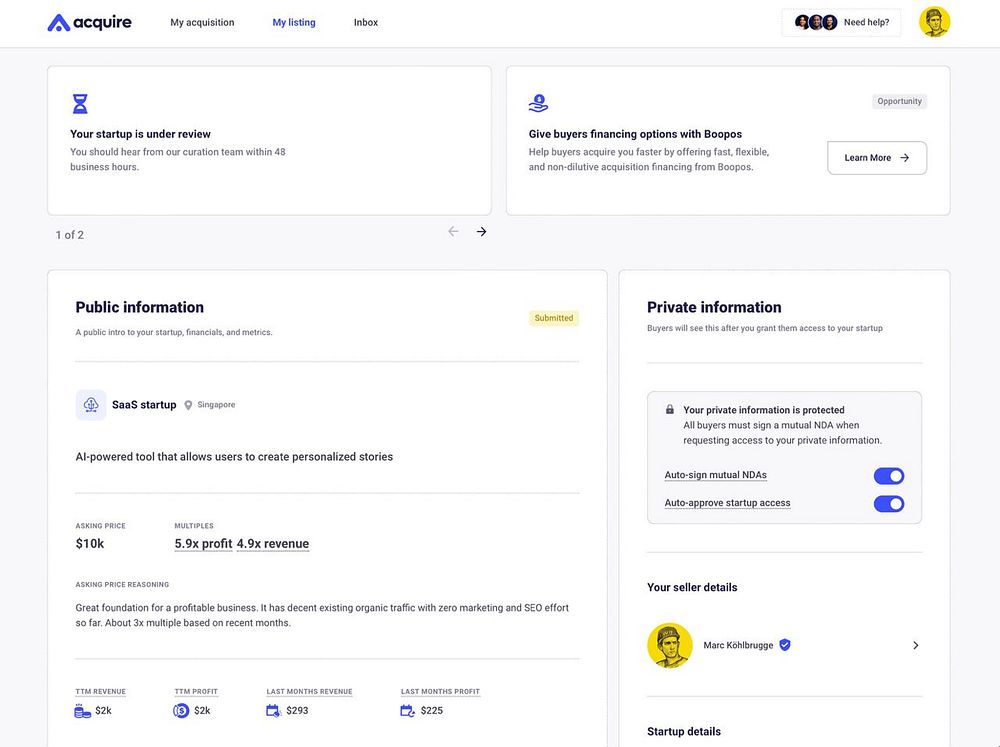Toggle Auto-sign mutual NDAs switch

point(888,476)
